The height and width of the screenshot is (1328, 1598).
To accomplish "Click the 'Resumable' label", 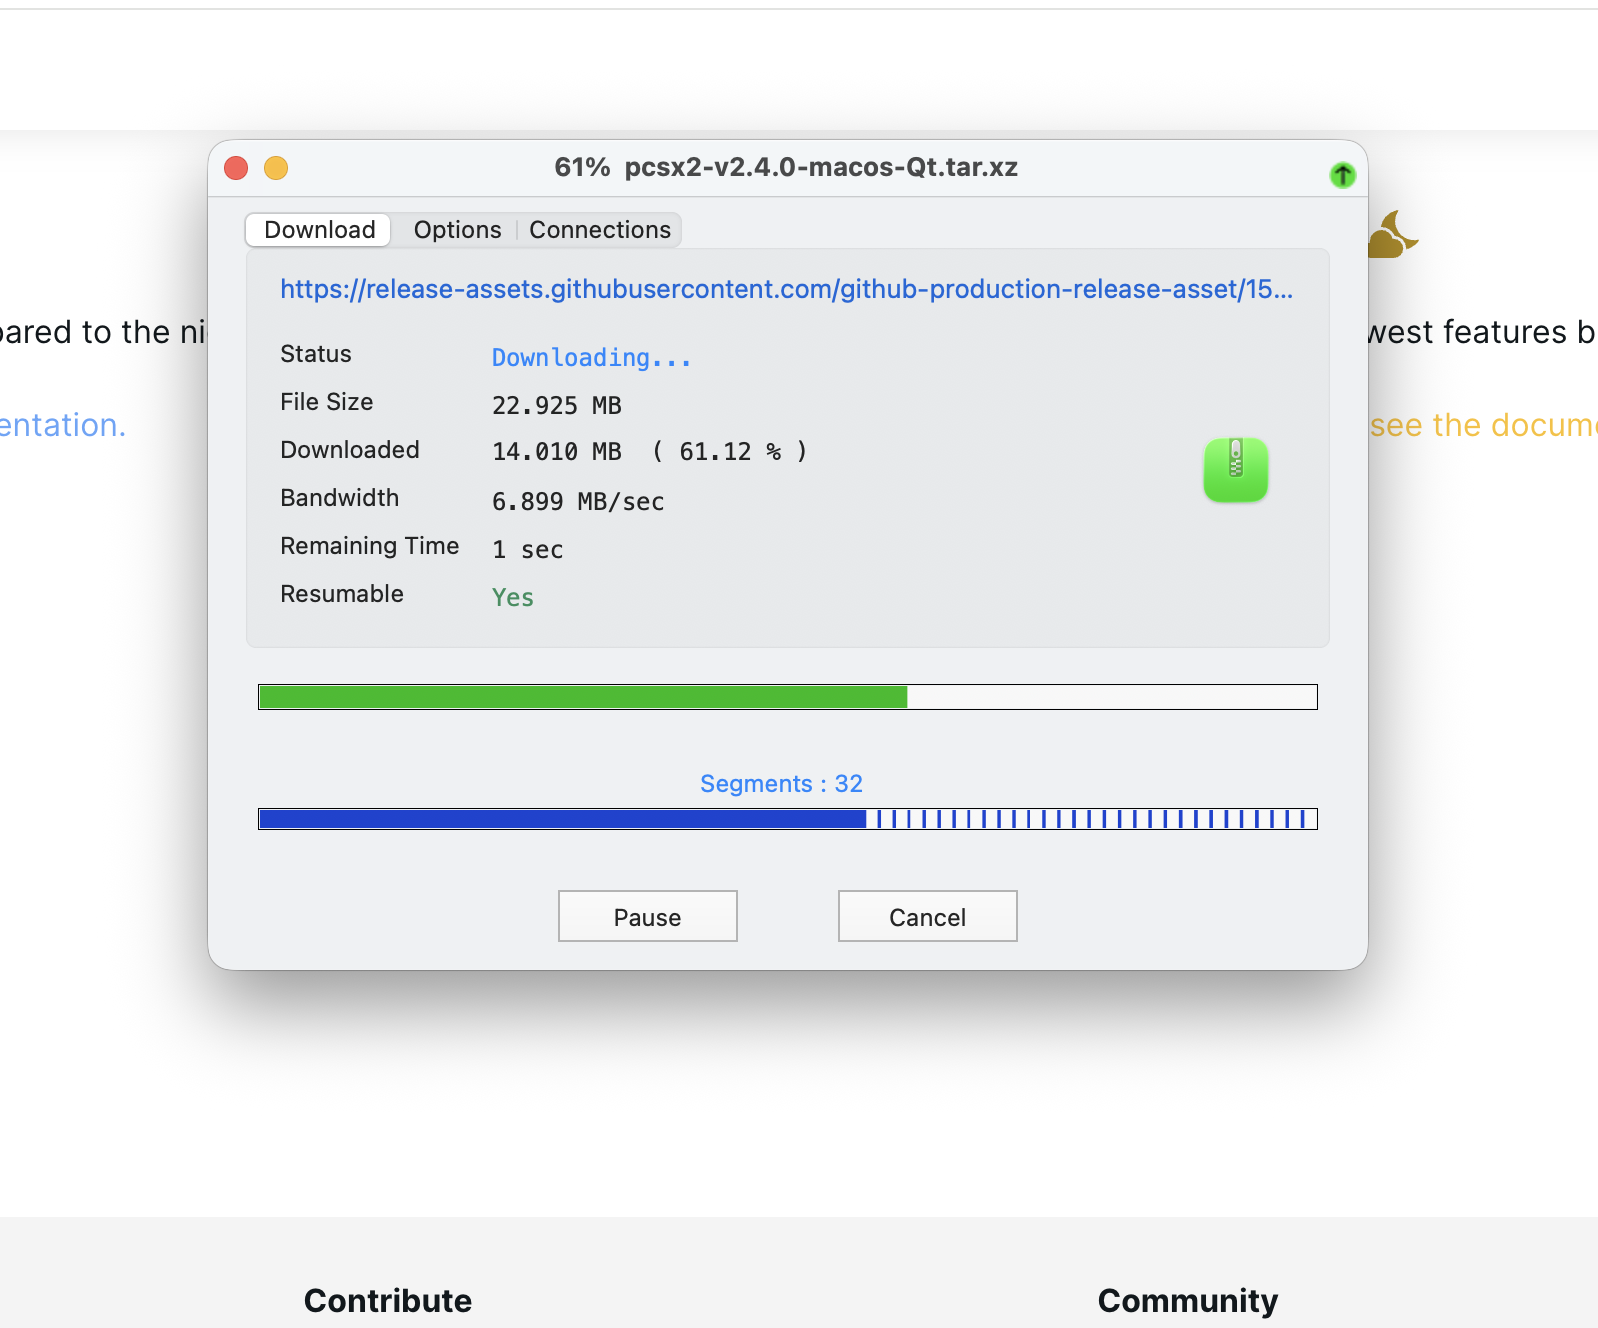I will (x=342, y=594).
